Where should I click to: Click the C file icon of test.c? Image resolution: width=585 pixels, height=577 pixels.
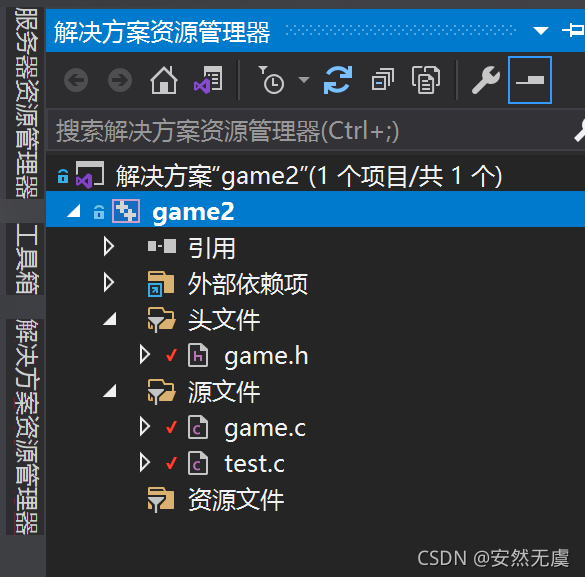198,463
